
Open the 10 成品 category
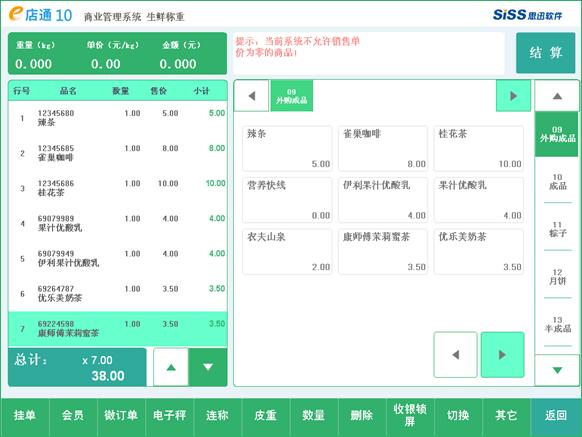click(x=557, y=182)
